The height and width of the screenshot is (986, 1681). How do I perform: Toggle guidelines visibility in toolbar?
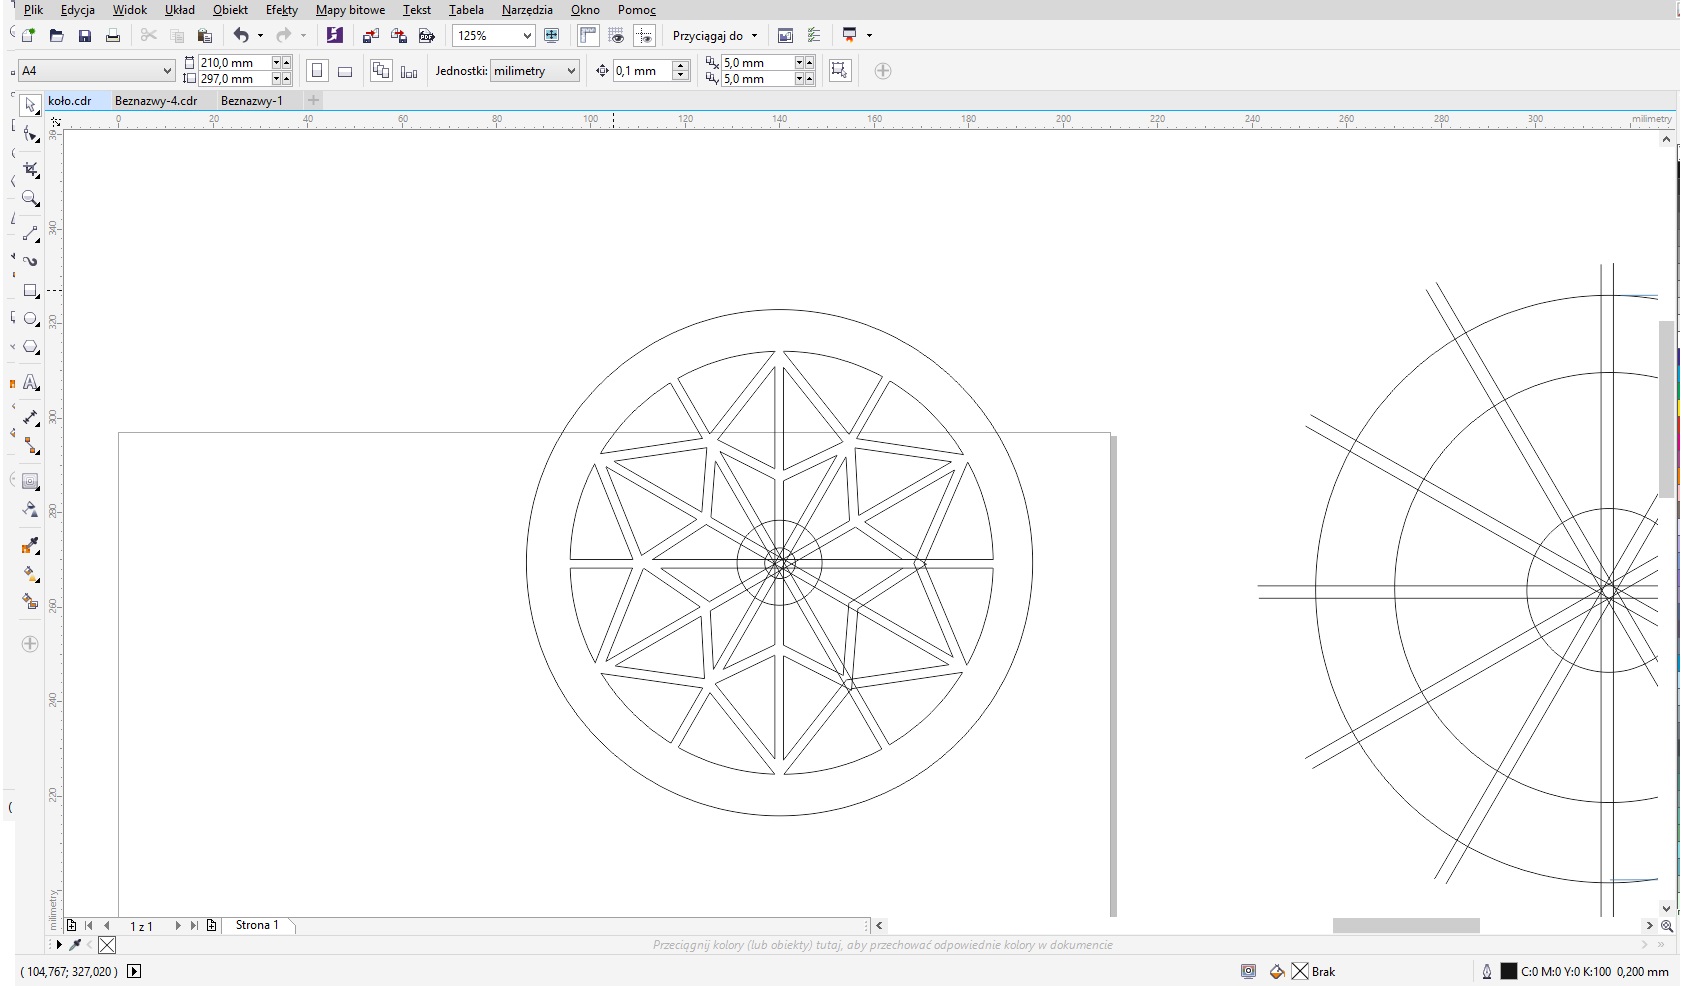pos(645,36)
